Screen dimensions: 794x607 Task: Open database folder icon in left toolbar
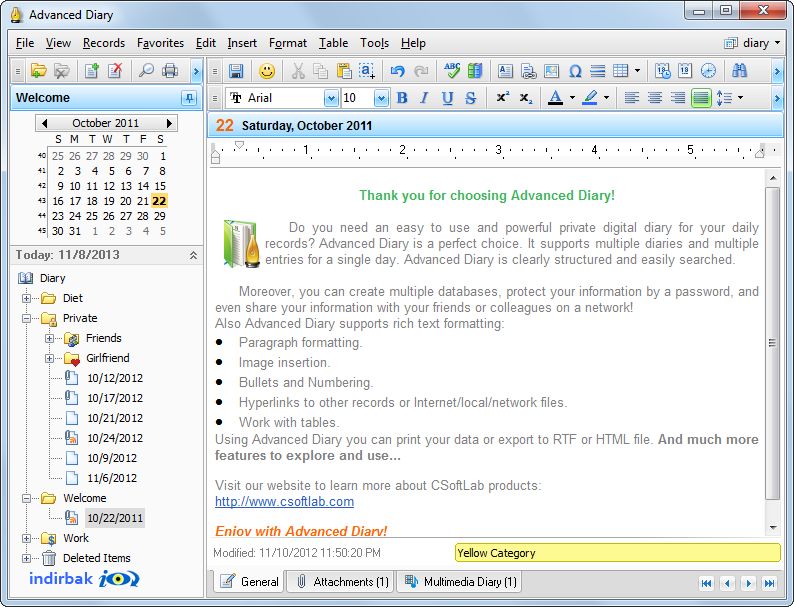point(38,71)
